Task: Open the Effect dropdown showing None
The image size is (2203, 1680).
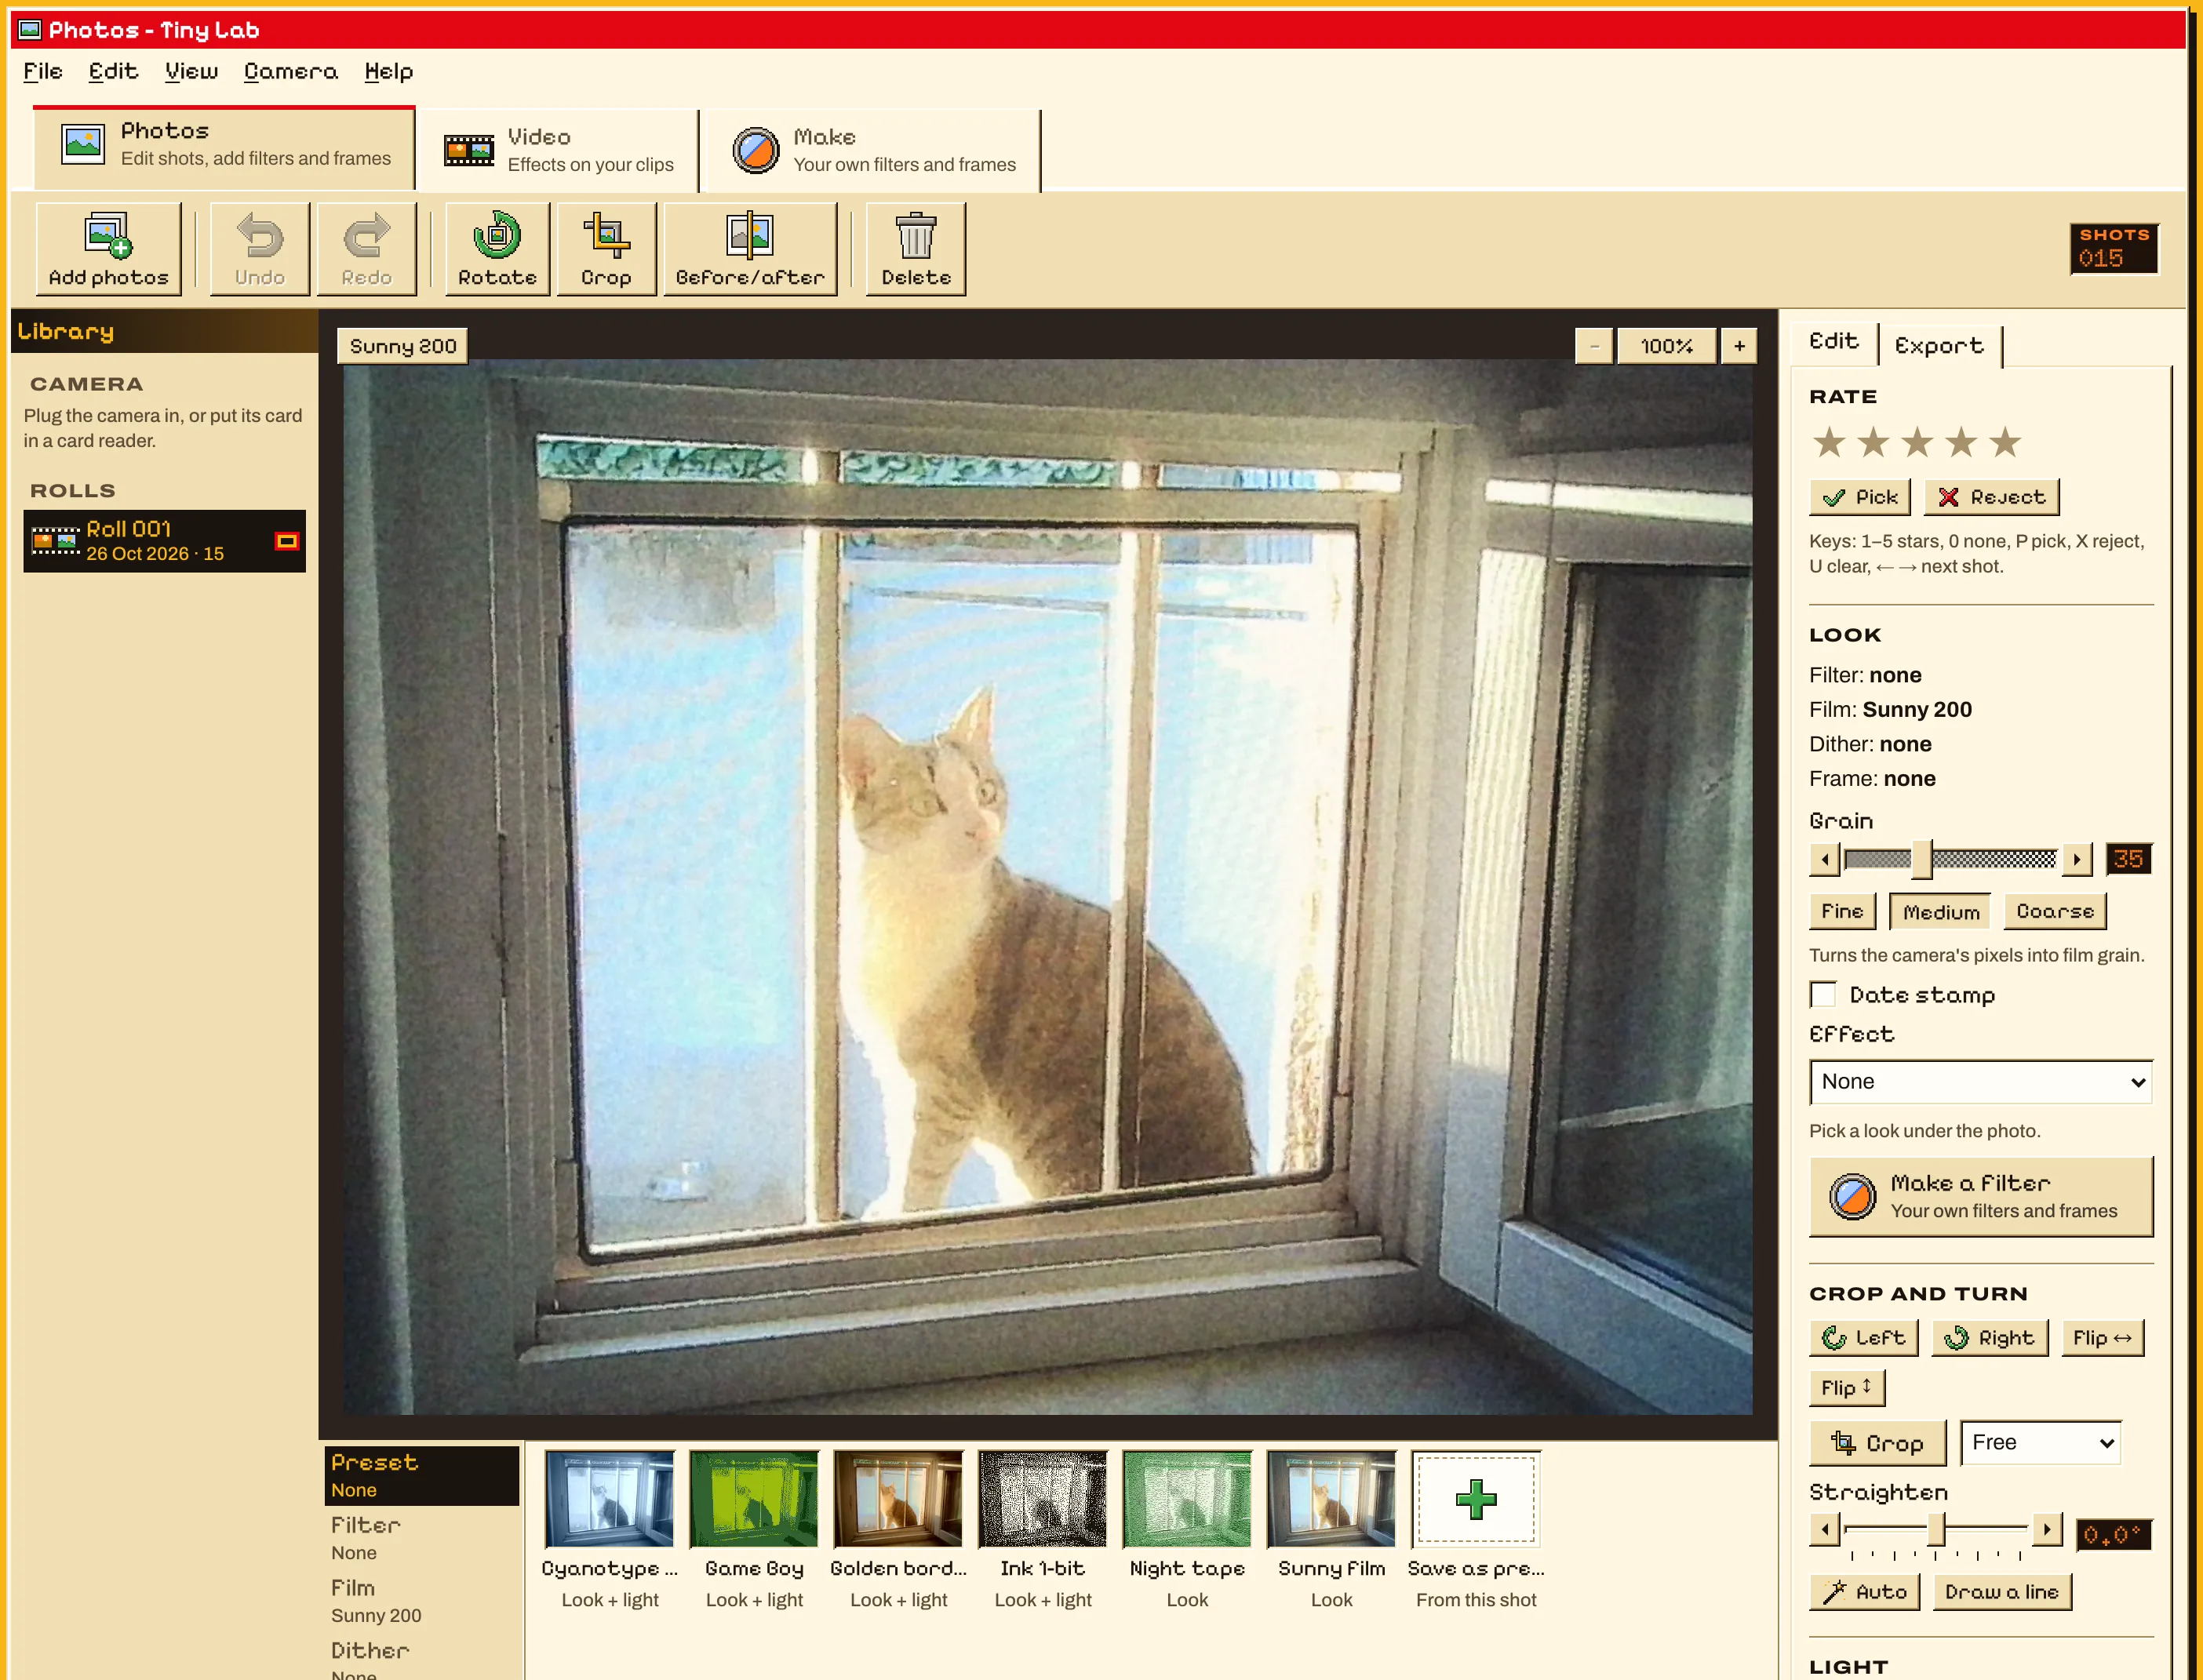Action: (x=1981, y=1081)
